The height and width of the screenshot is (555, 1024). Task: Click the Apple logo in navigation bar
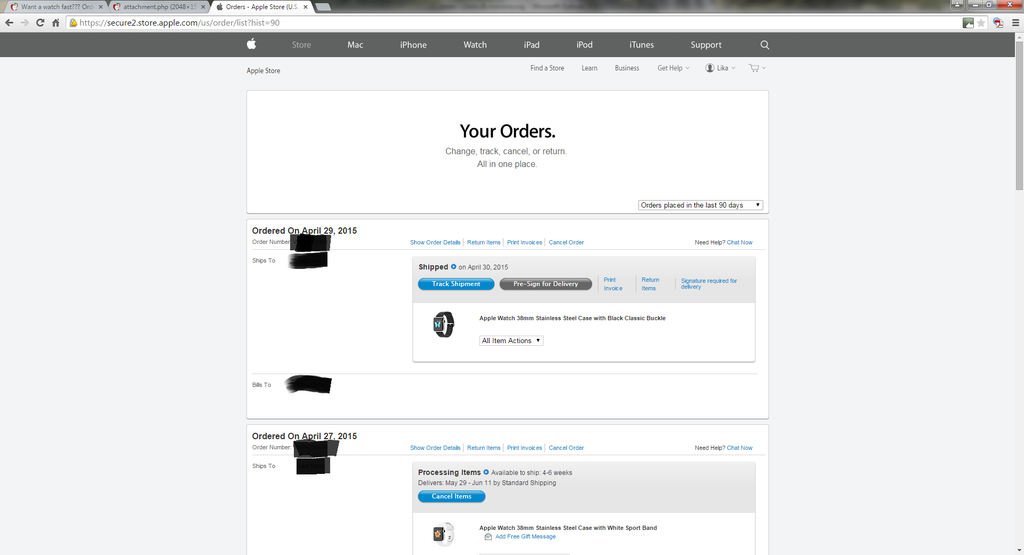[251, 44]
